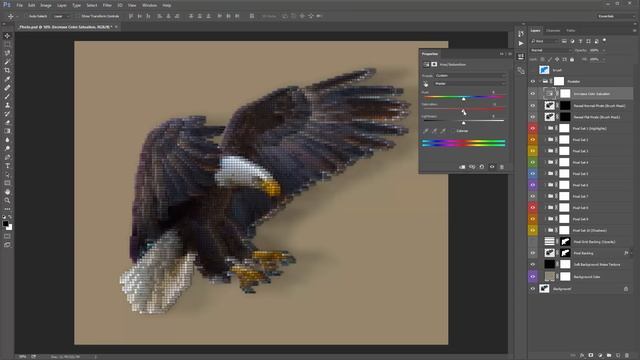Image resolution: width=640 pixels, height=360 pixels.
Task: Open the Actions play icon in dock
Action: [521, 43]
